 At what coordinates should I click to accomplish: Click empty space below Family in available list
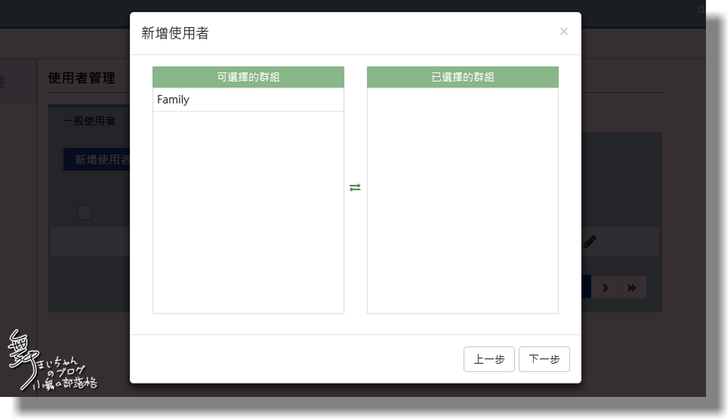(248, 210)
